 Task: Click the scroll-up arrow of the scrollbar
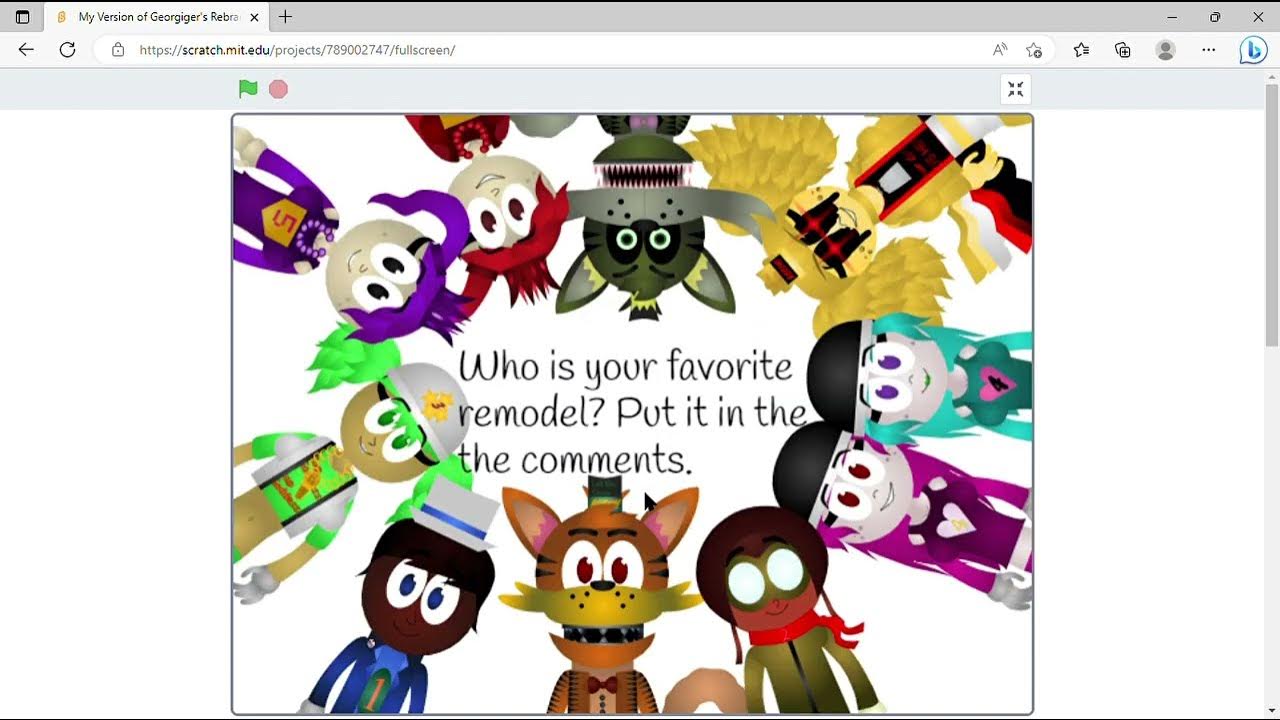click(1271, 76)
